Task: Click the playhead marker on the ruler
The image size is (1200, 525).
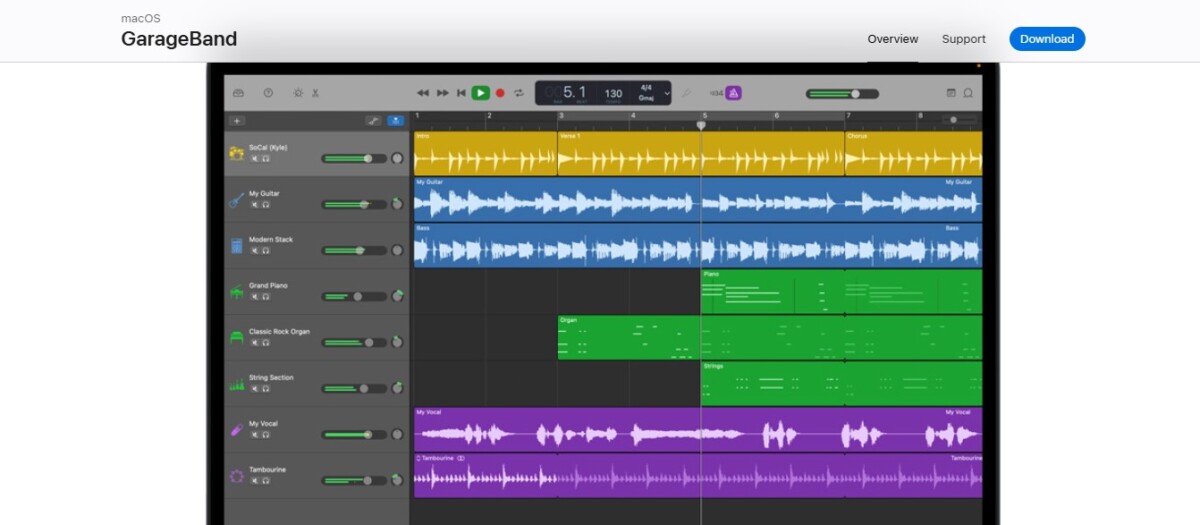Action: point(701,125)
